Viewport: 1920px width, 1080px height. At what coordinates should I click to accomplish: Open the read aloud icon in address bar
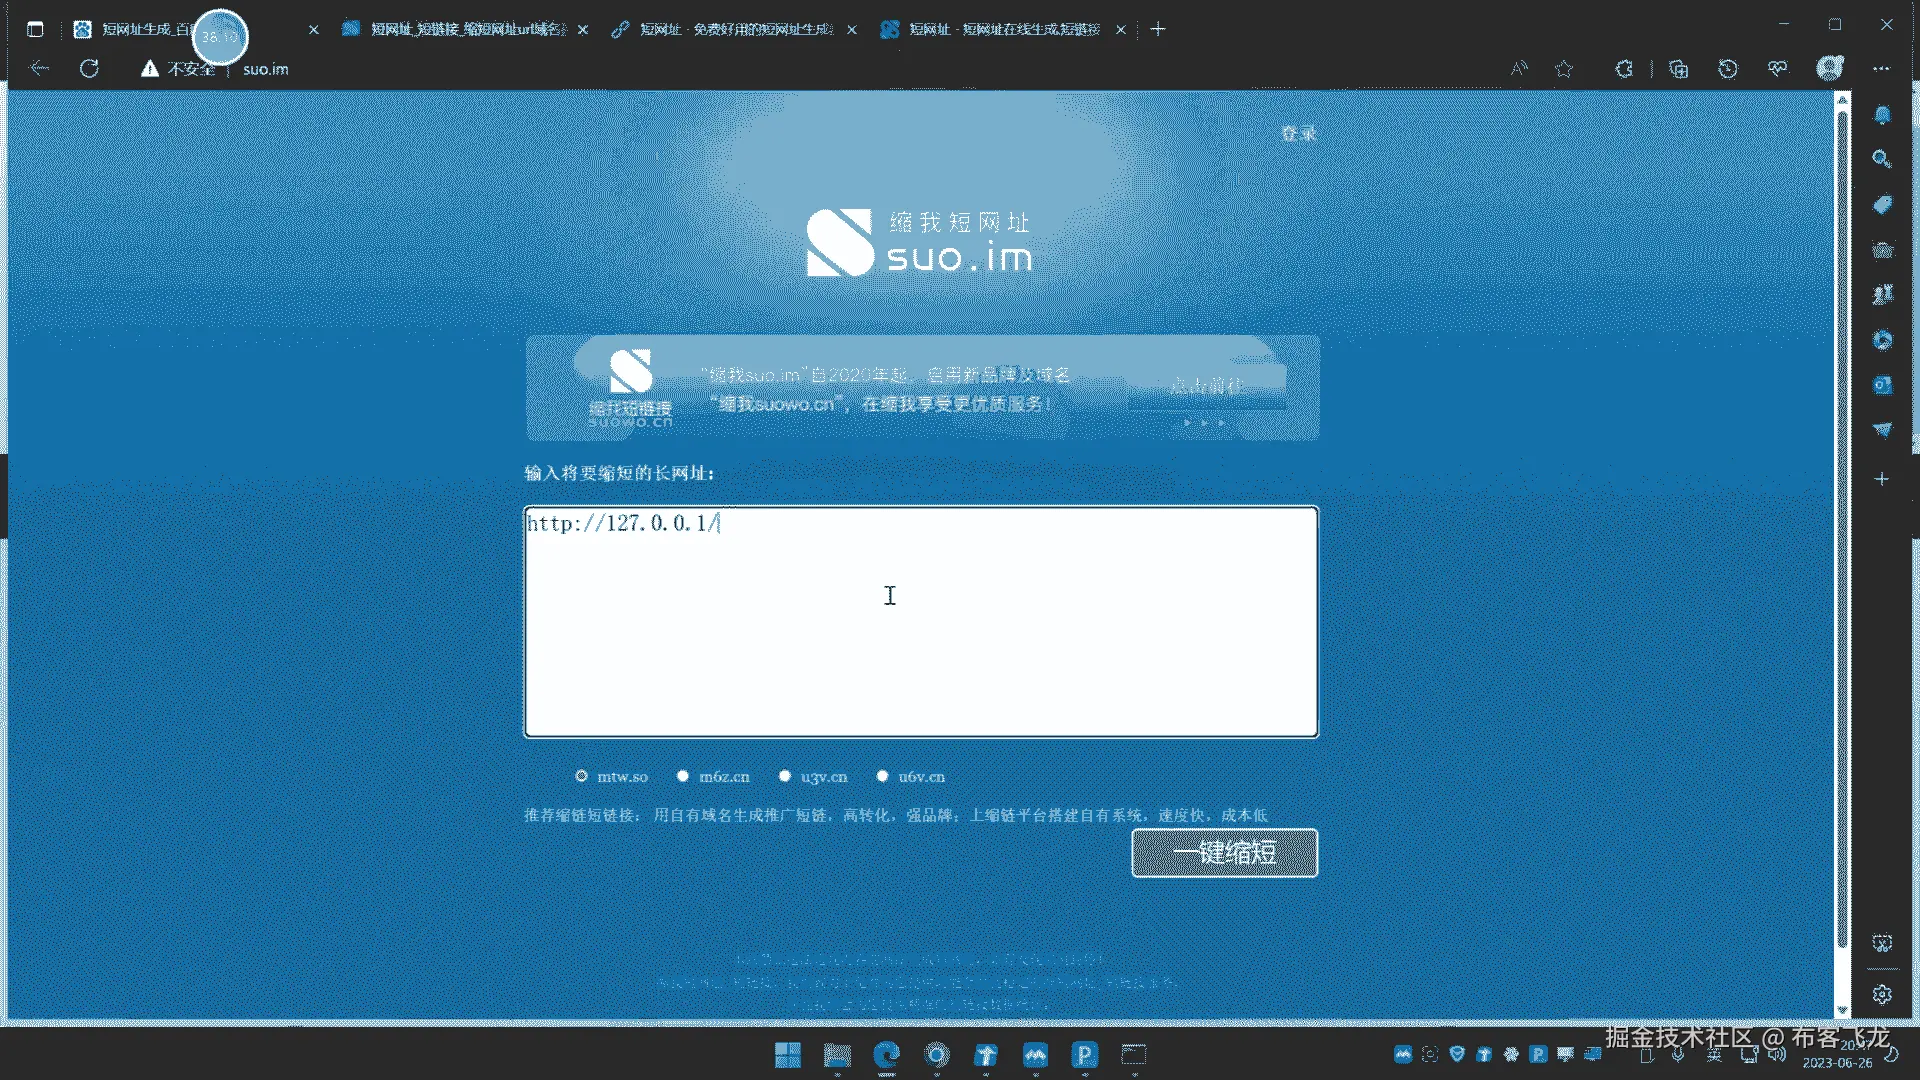(1519, 69)
